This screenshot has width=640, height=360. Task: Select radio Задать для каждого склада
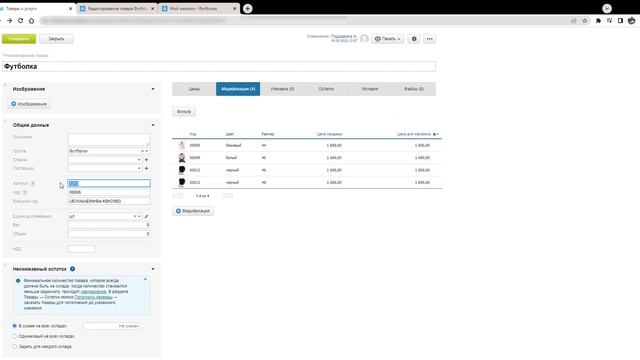[15, 347]
